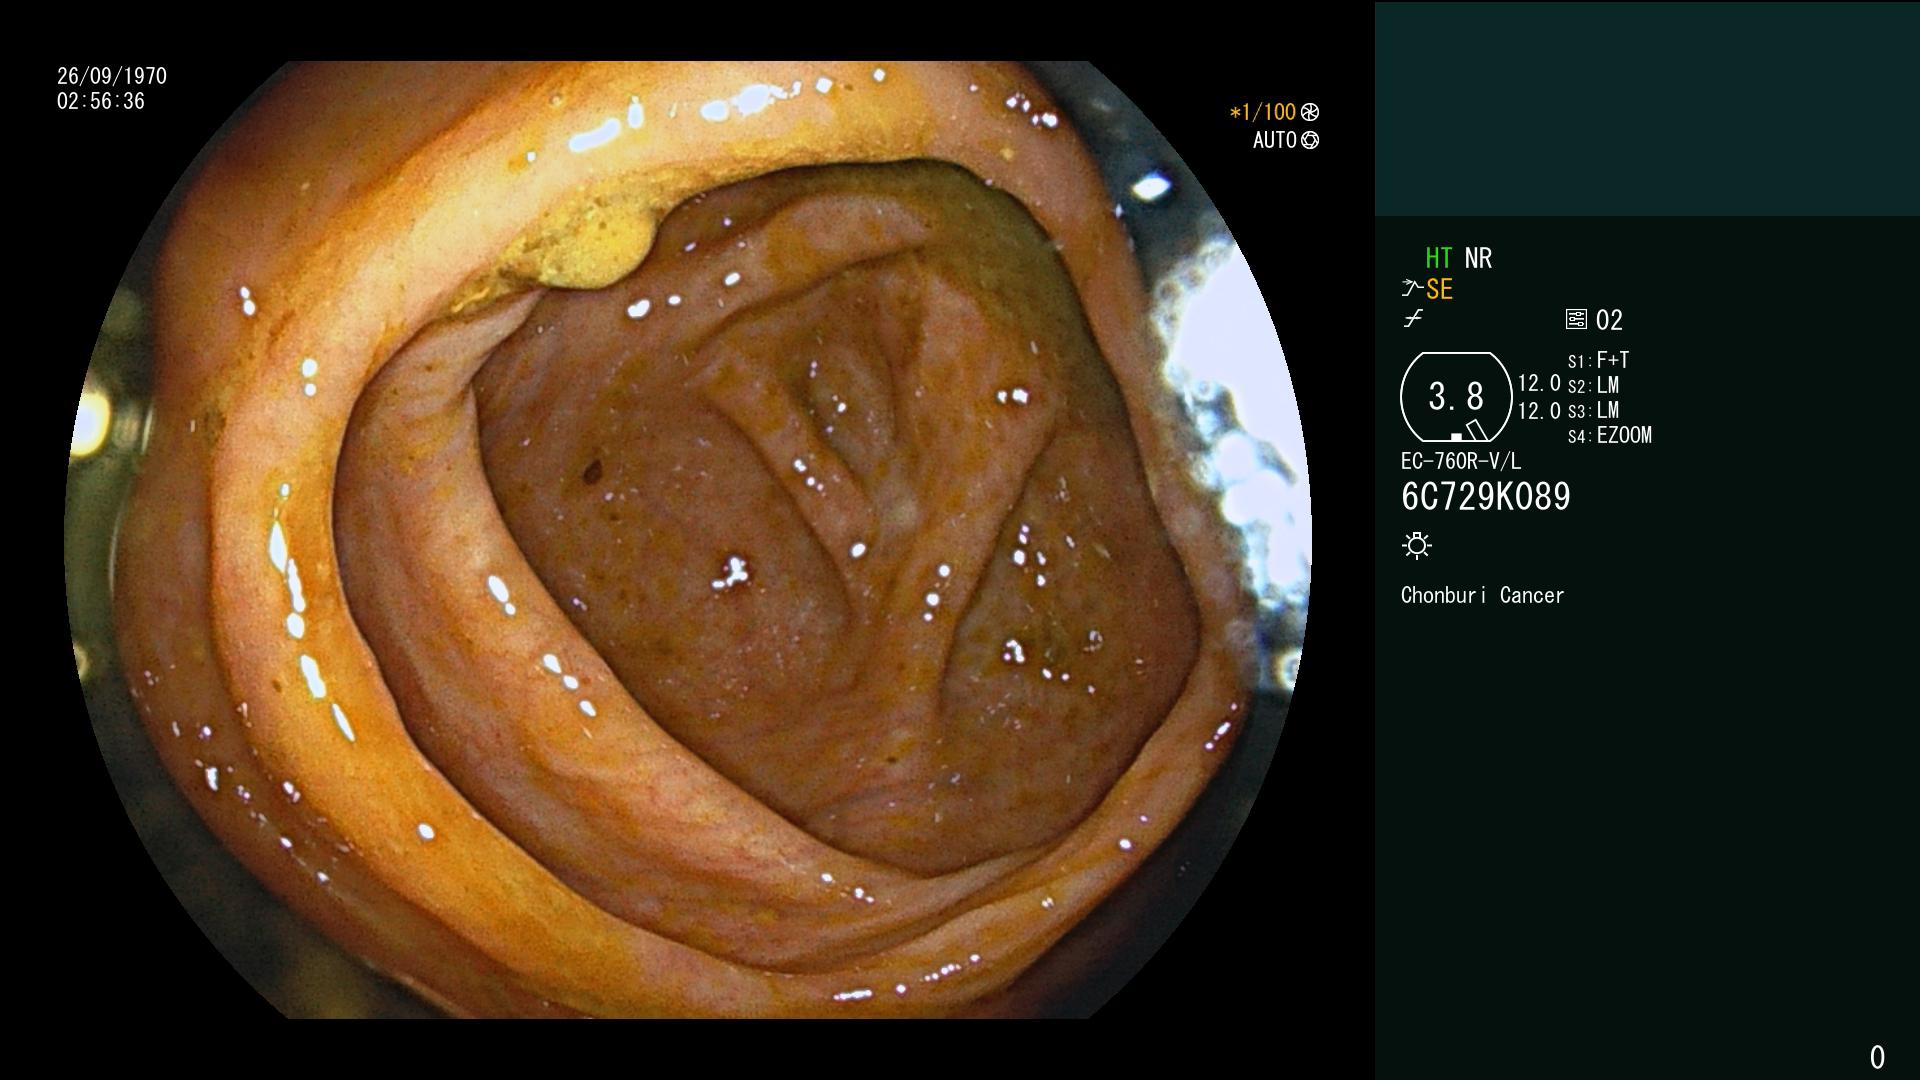Click the lower 12.0 value

[1539, 411]
